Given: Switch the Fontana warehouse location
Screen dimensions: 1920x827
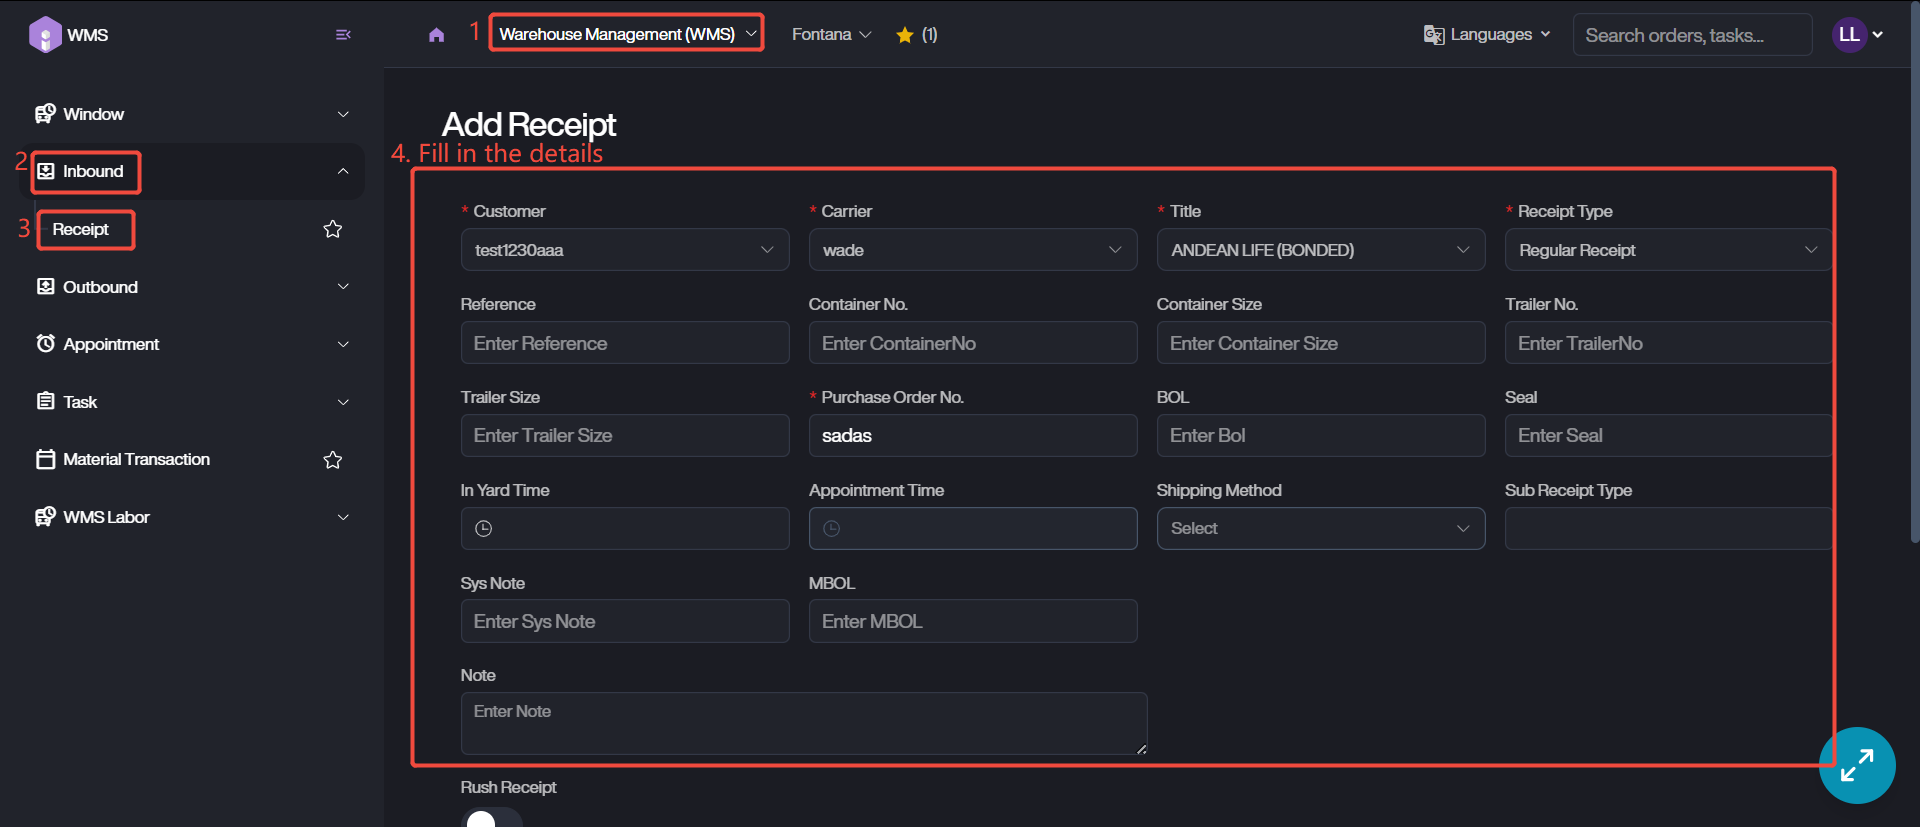Looking at the screenshot, I should (831, 35).
